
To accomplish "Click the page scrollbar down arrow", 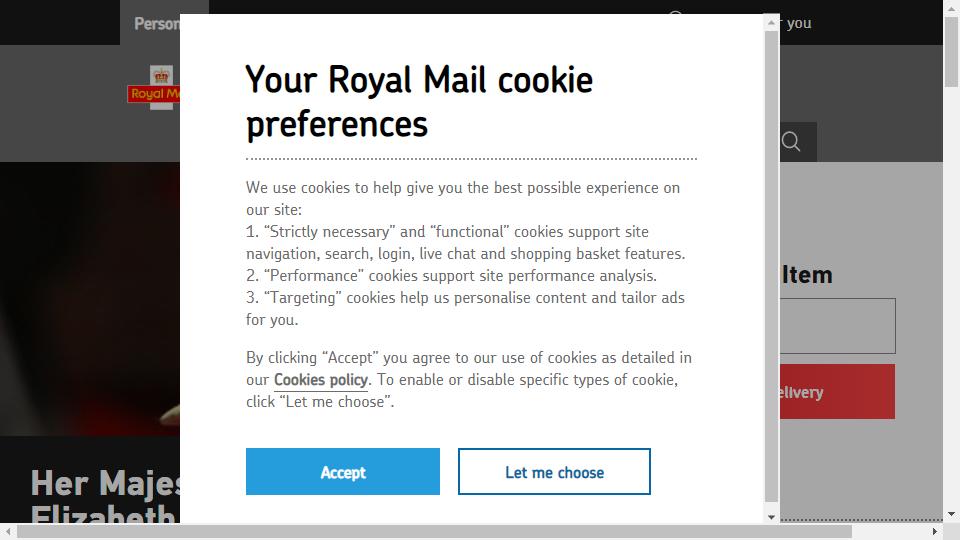I will coord(951,514).
